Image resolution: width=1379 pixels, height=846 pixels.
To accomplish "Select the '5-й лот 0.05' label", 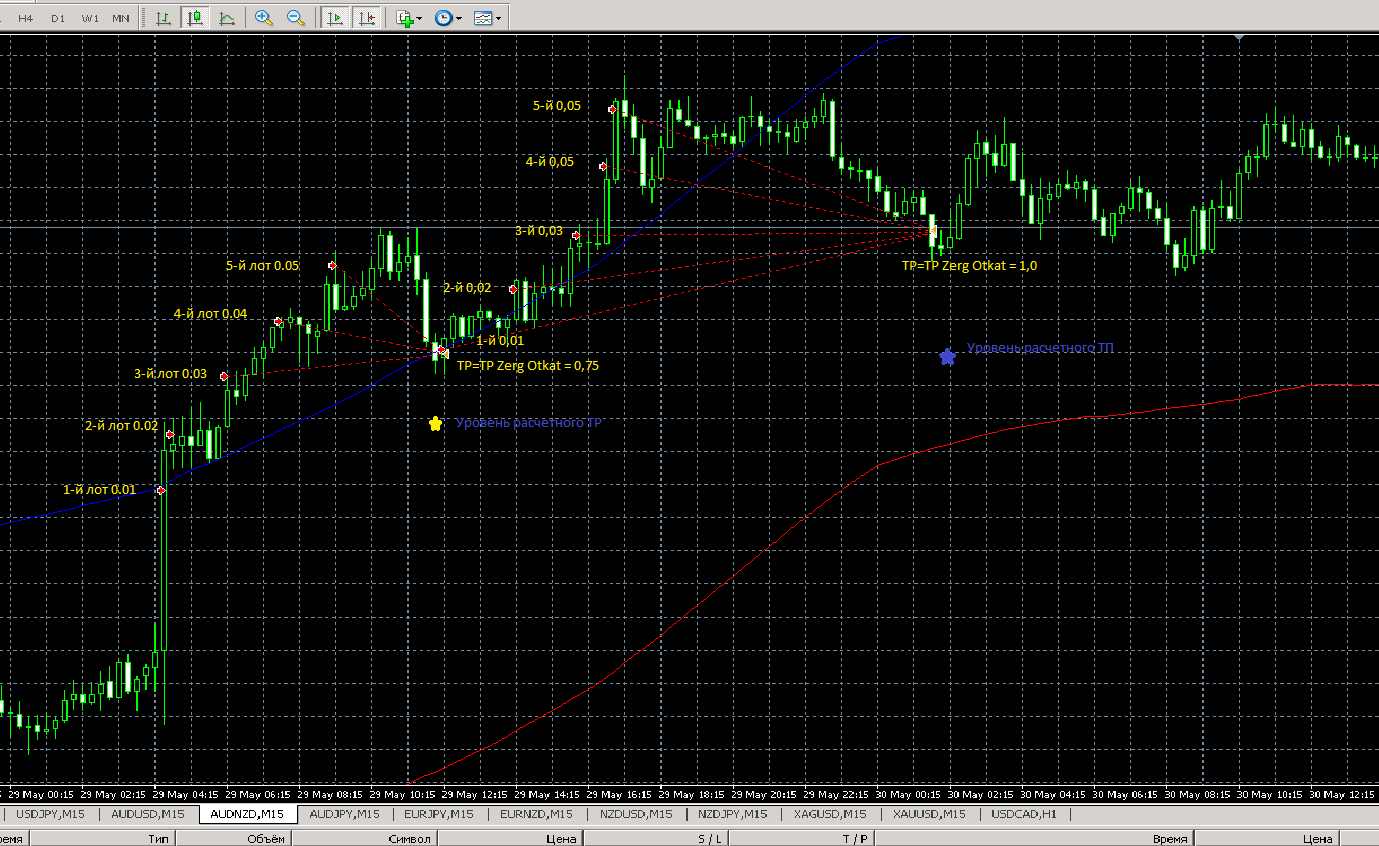I will (x=262, y=266).
